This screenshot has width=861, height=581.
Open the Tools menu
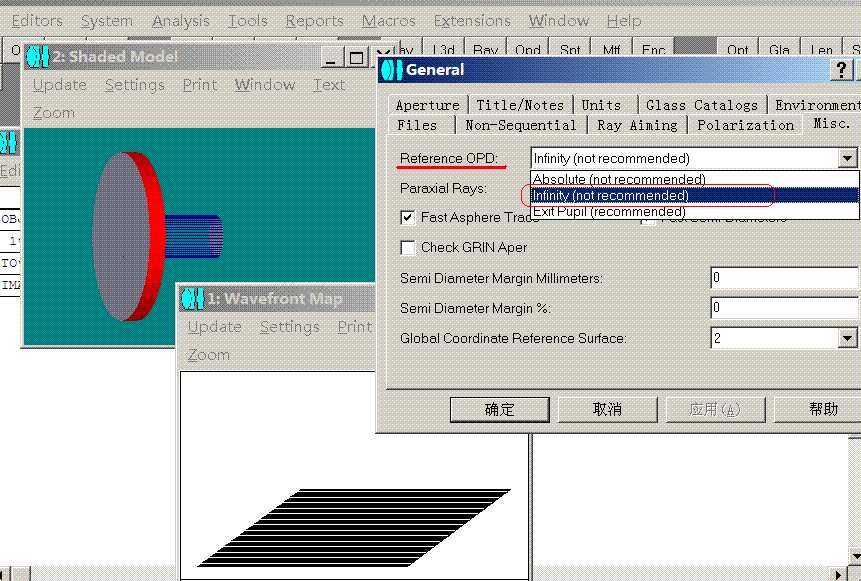click(x=248, y=21)
